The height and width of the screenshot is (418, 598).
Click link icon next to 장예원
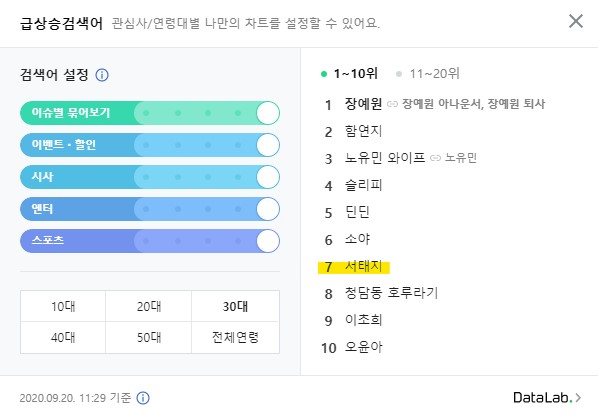coord(392,104)
